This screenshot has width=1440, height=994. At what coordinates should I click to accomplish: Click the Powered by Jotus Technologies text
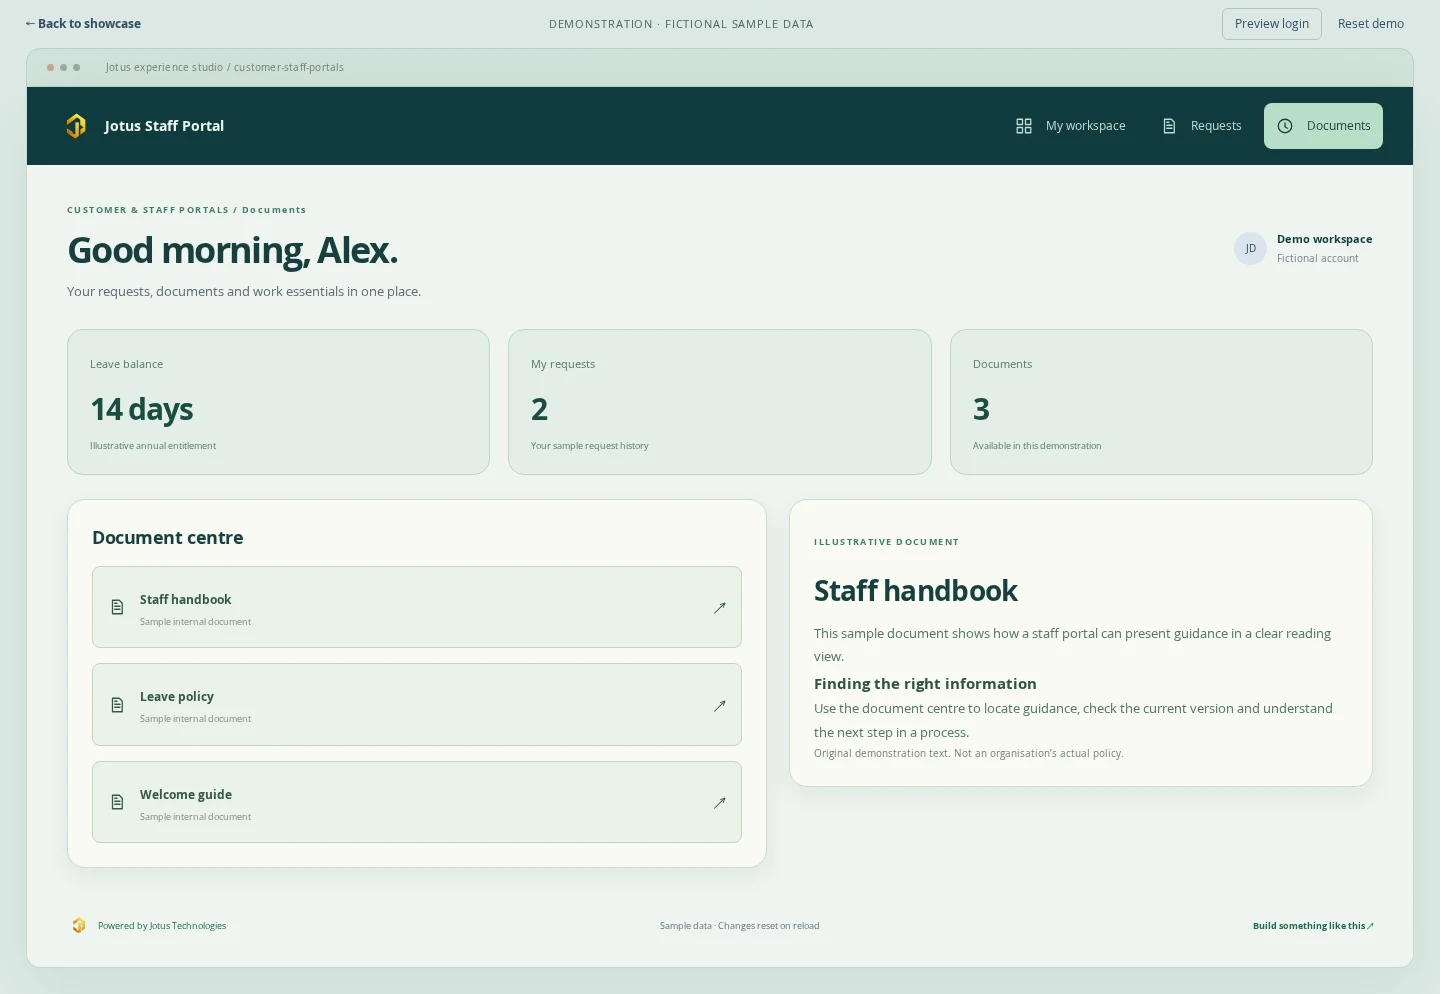[162, 926]
